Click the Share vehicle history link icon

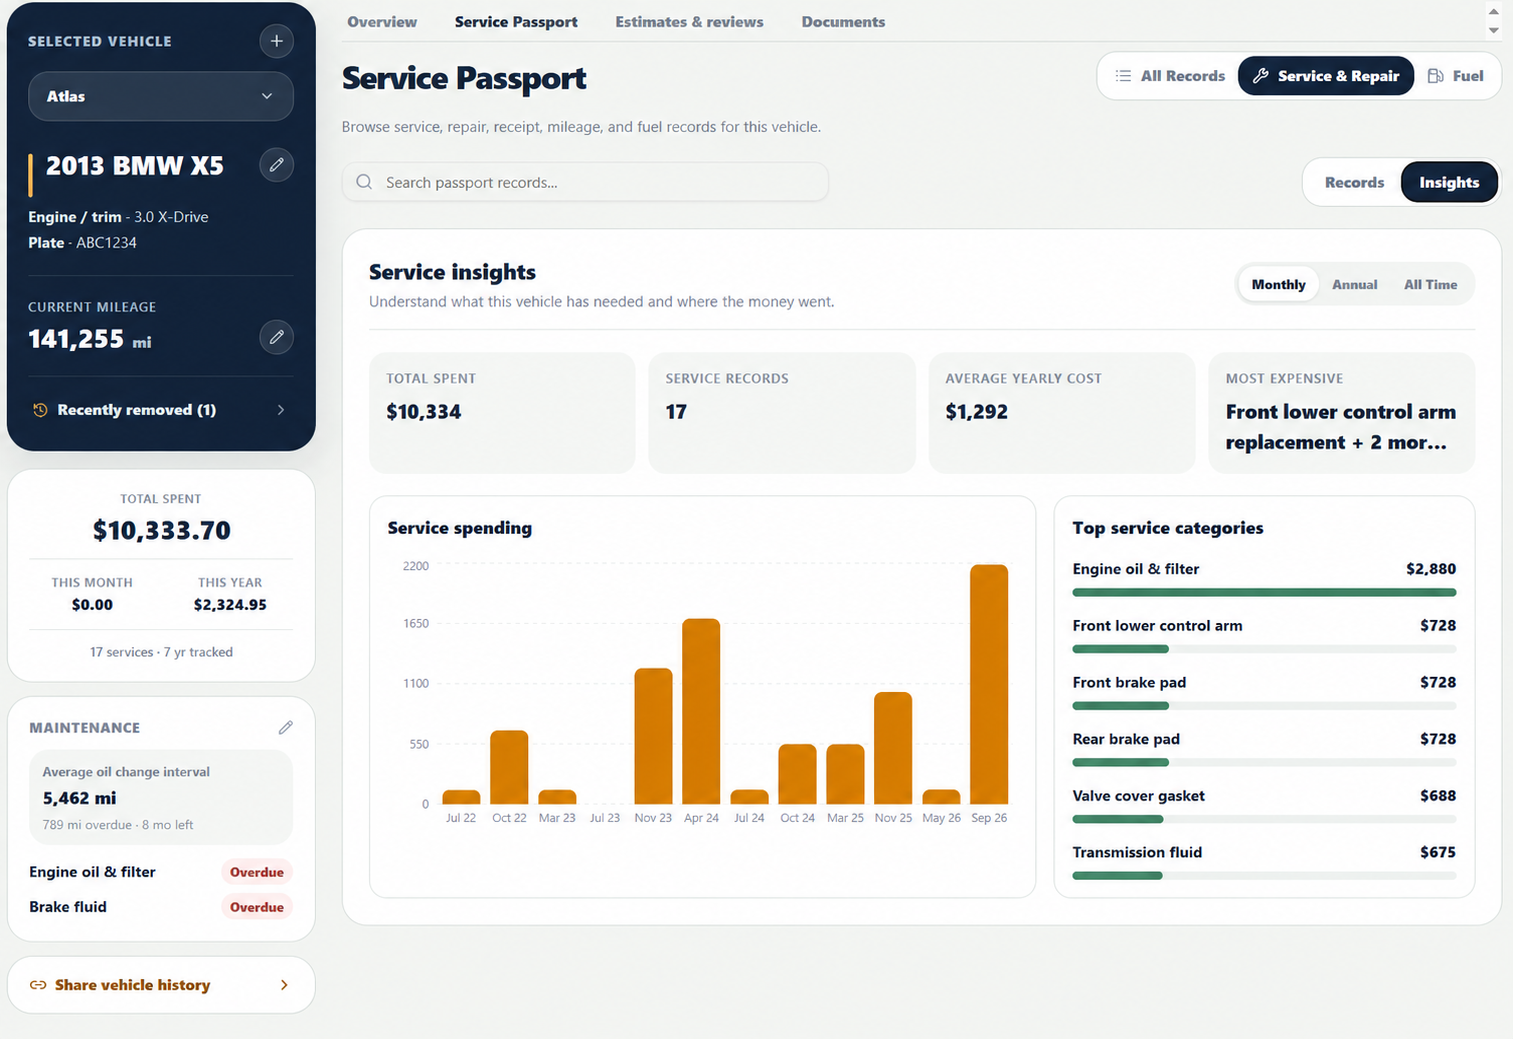click(x=38, y=985)
